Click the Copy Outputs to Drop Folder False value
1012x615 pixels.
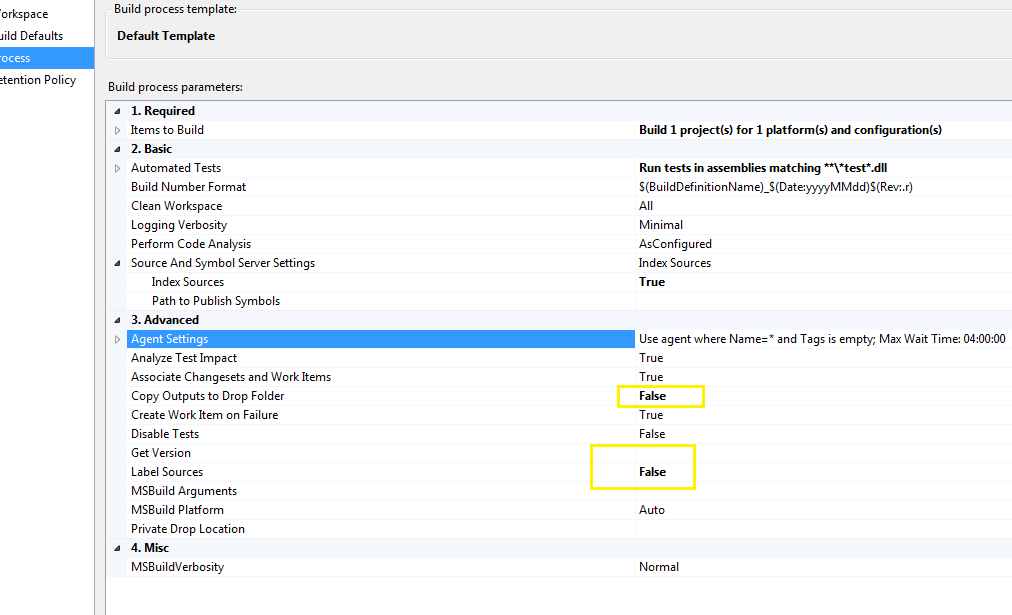point(653,396)
